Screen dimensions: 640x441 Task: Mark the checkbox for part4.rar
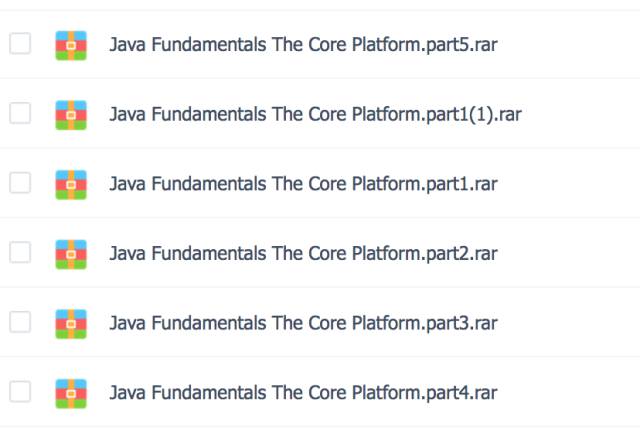tap(20, 392)
